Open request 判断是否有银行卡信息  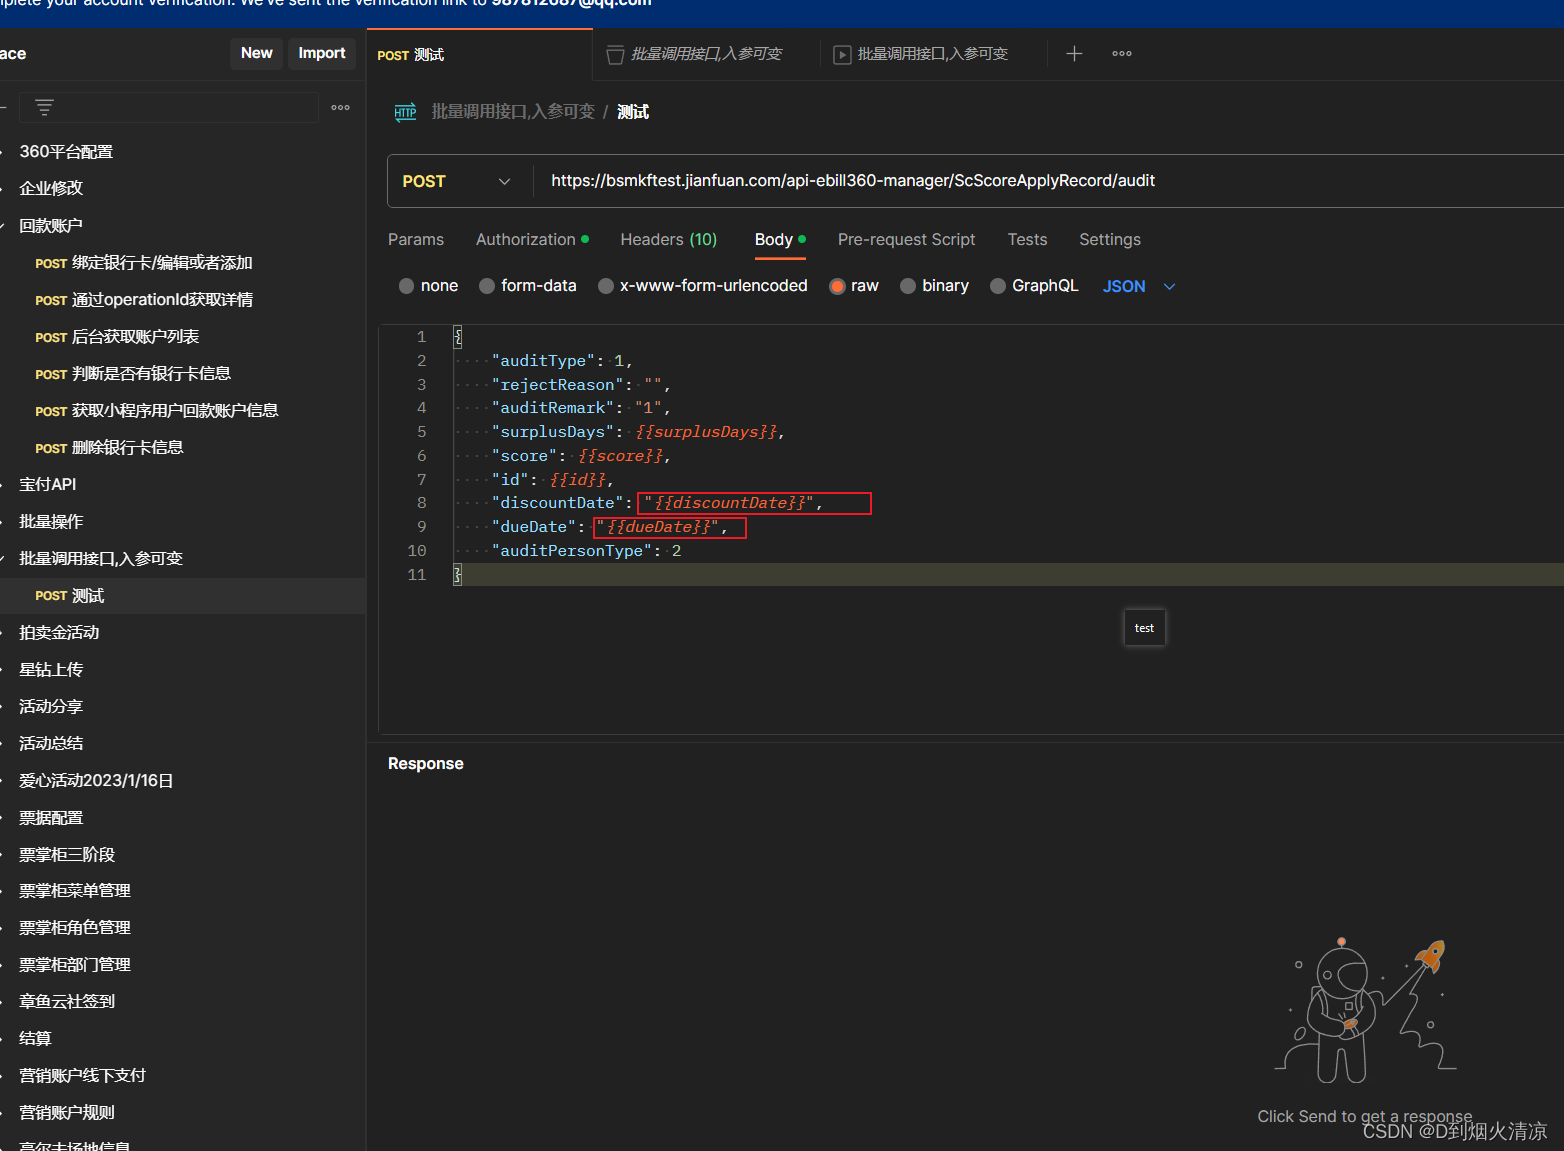tap(151, 374)
